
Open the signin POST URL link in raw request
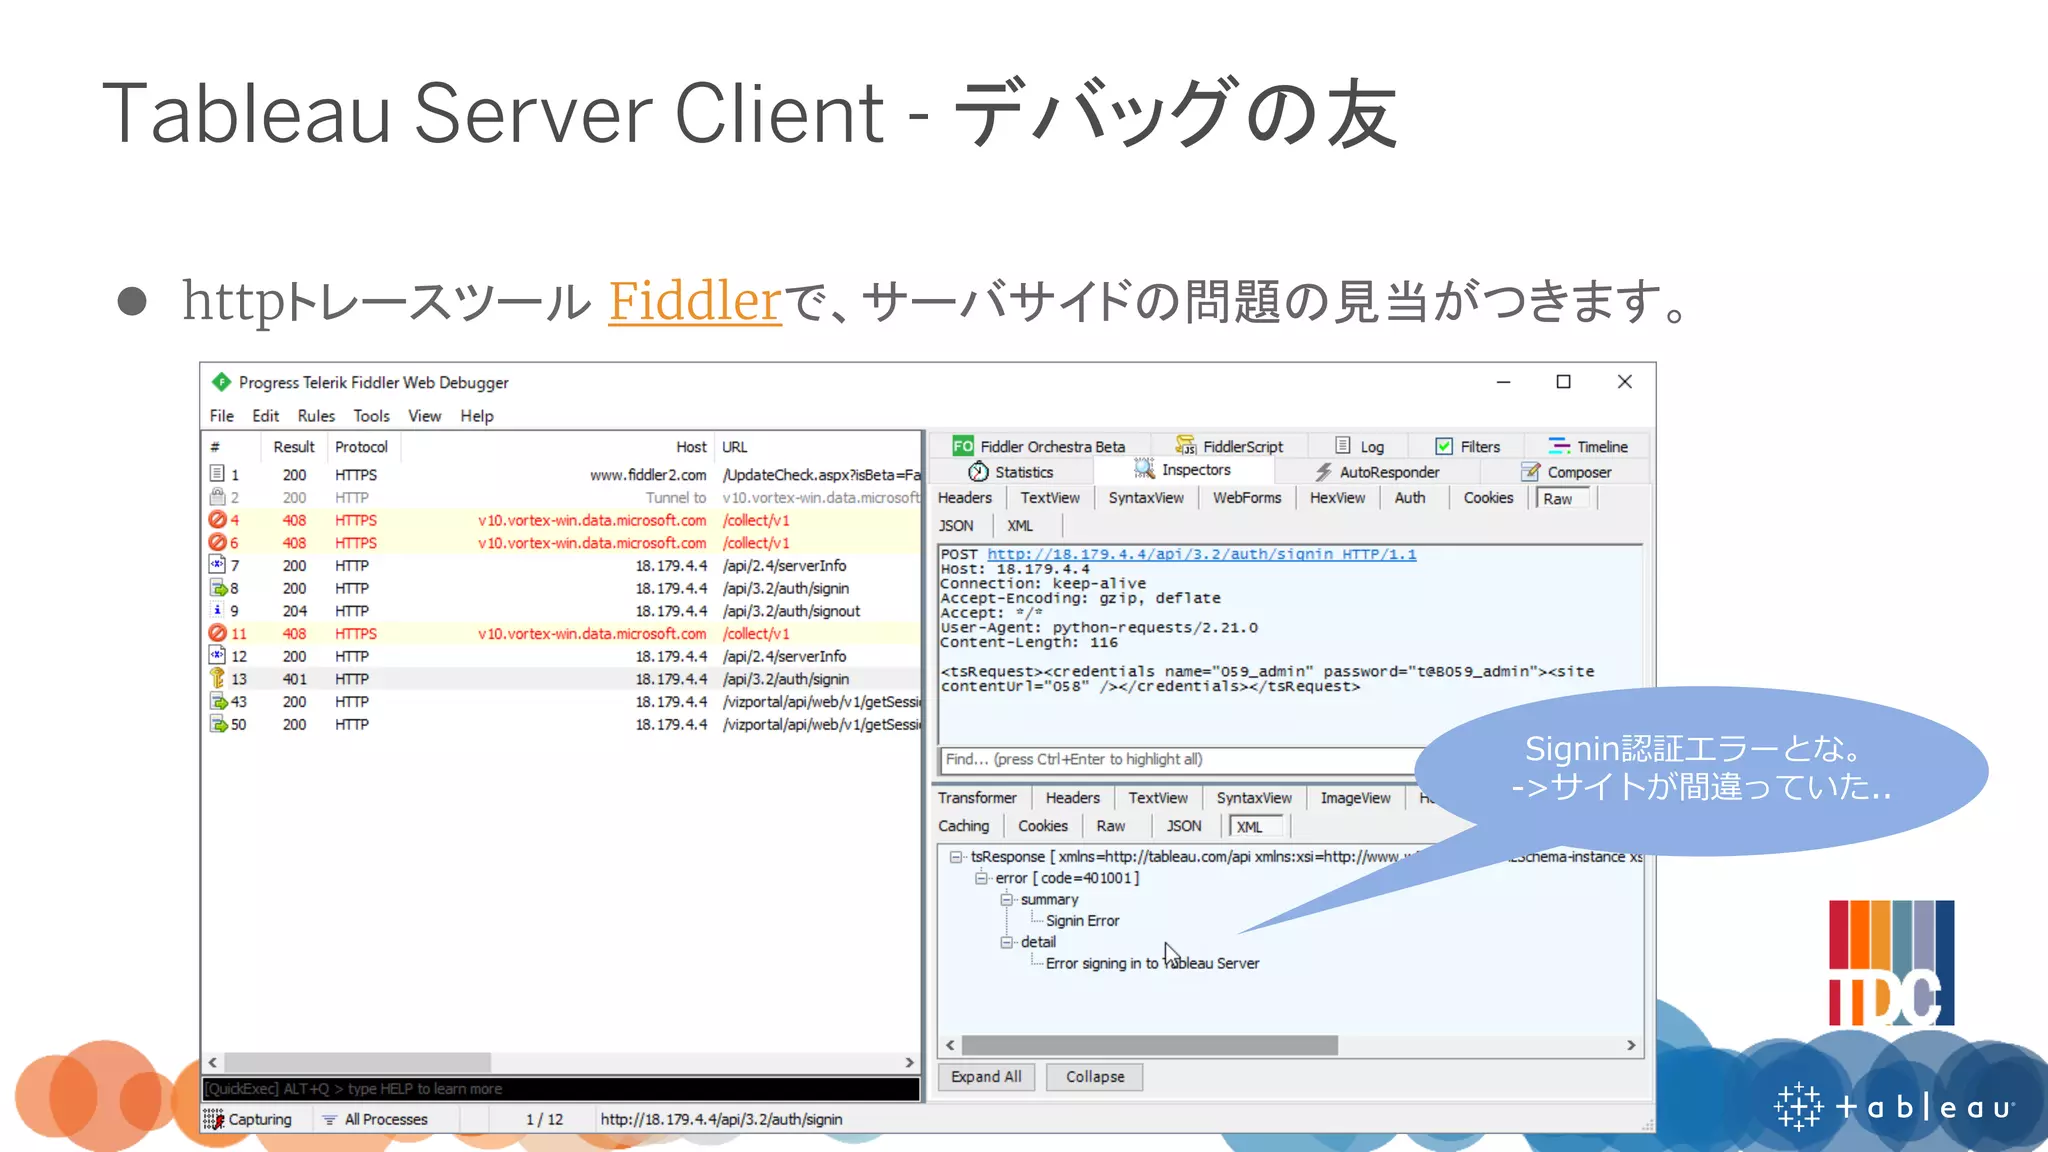click(x=1202, y=554)
